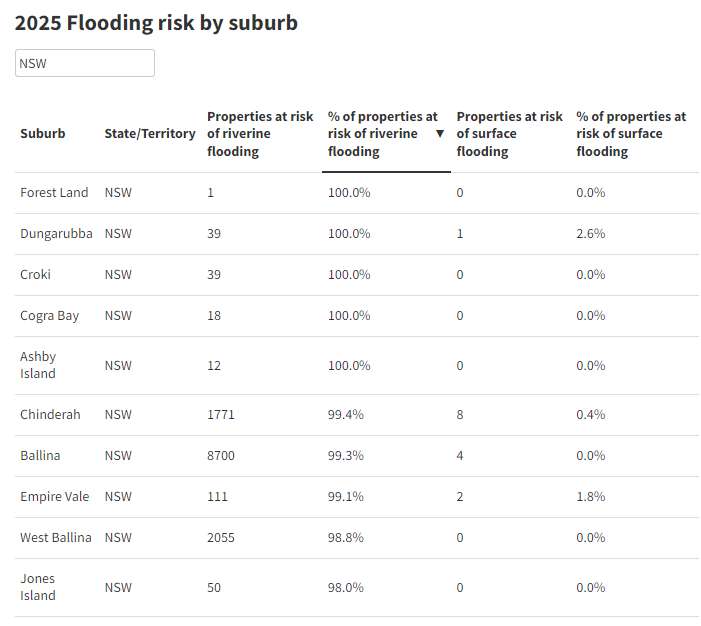The width and height of the screenshot is (701, 626).
Task: Click the West Ballina suburb cell
Action: tap(55, 538)
